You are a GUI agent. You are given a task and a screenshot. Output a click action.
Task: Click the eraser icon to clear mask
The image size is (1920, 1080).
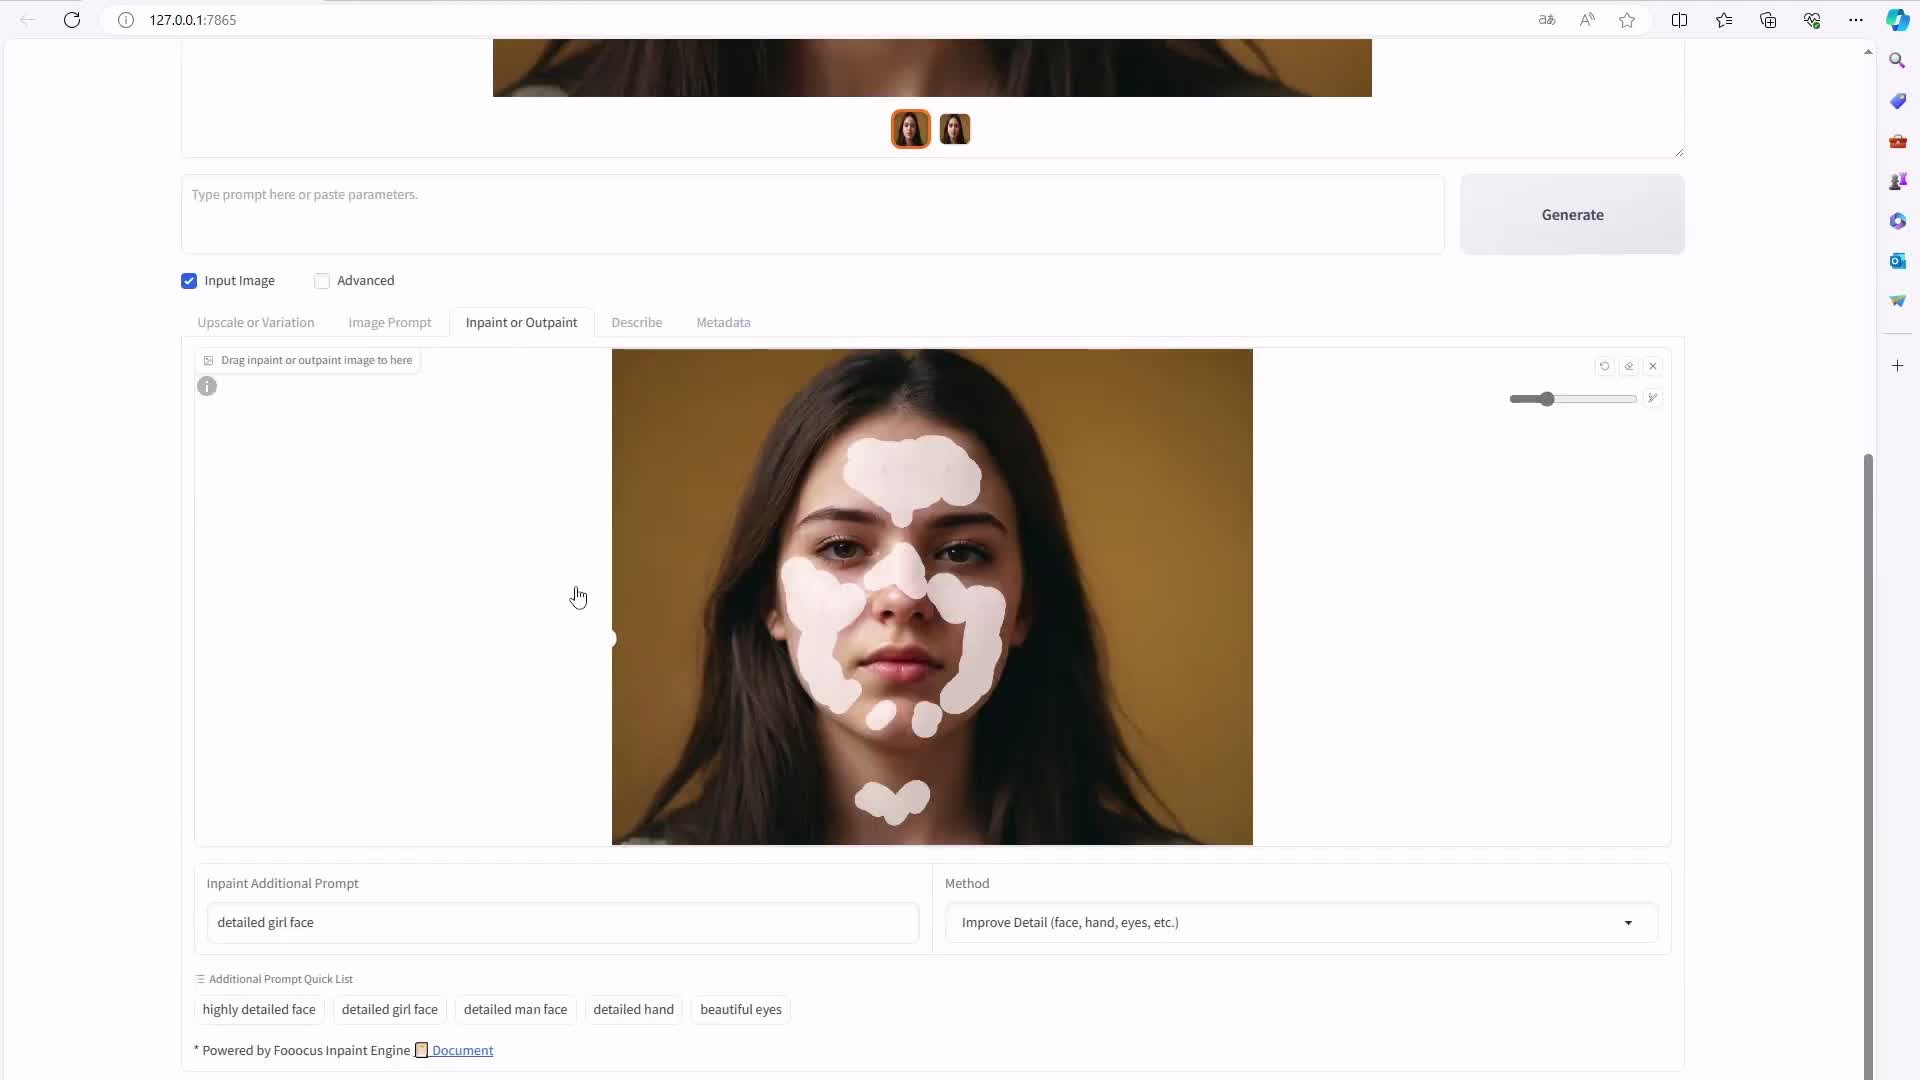1629,366
